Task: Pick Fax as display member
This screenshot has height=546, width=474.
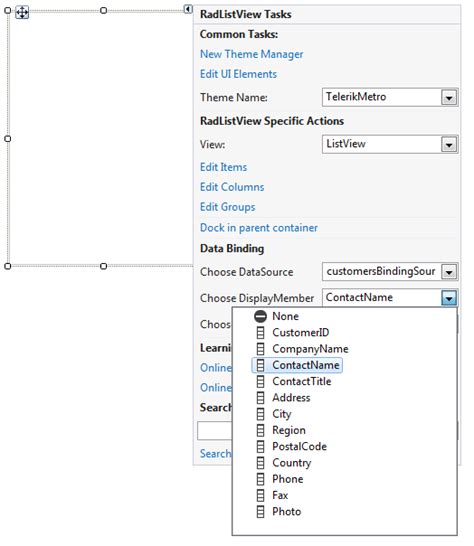Action: [280, 495]
